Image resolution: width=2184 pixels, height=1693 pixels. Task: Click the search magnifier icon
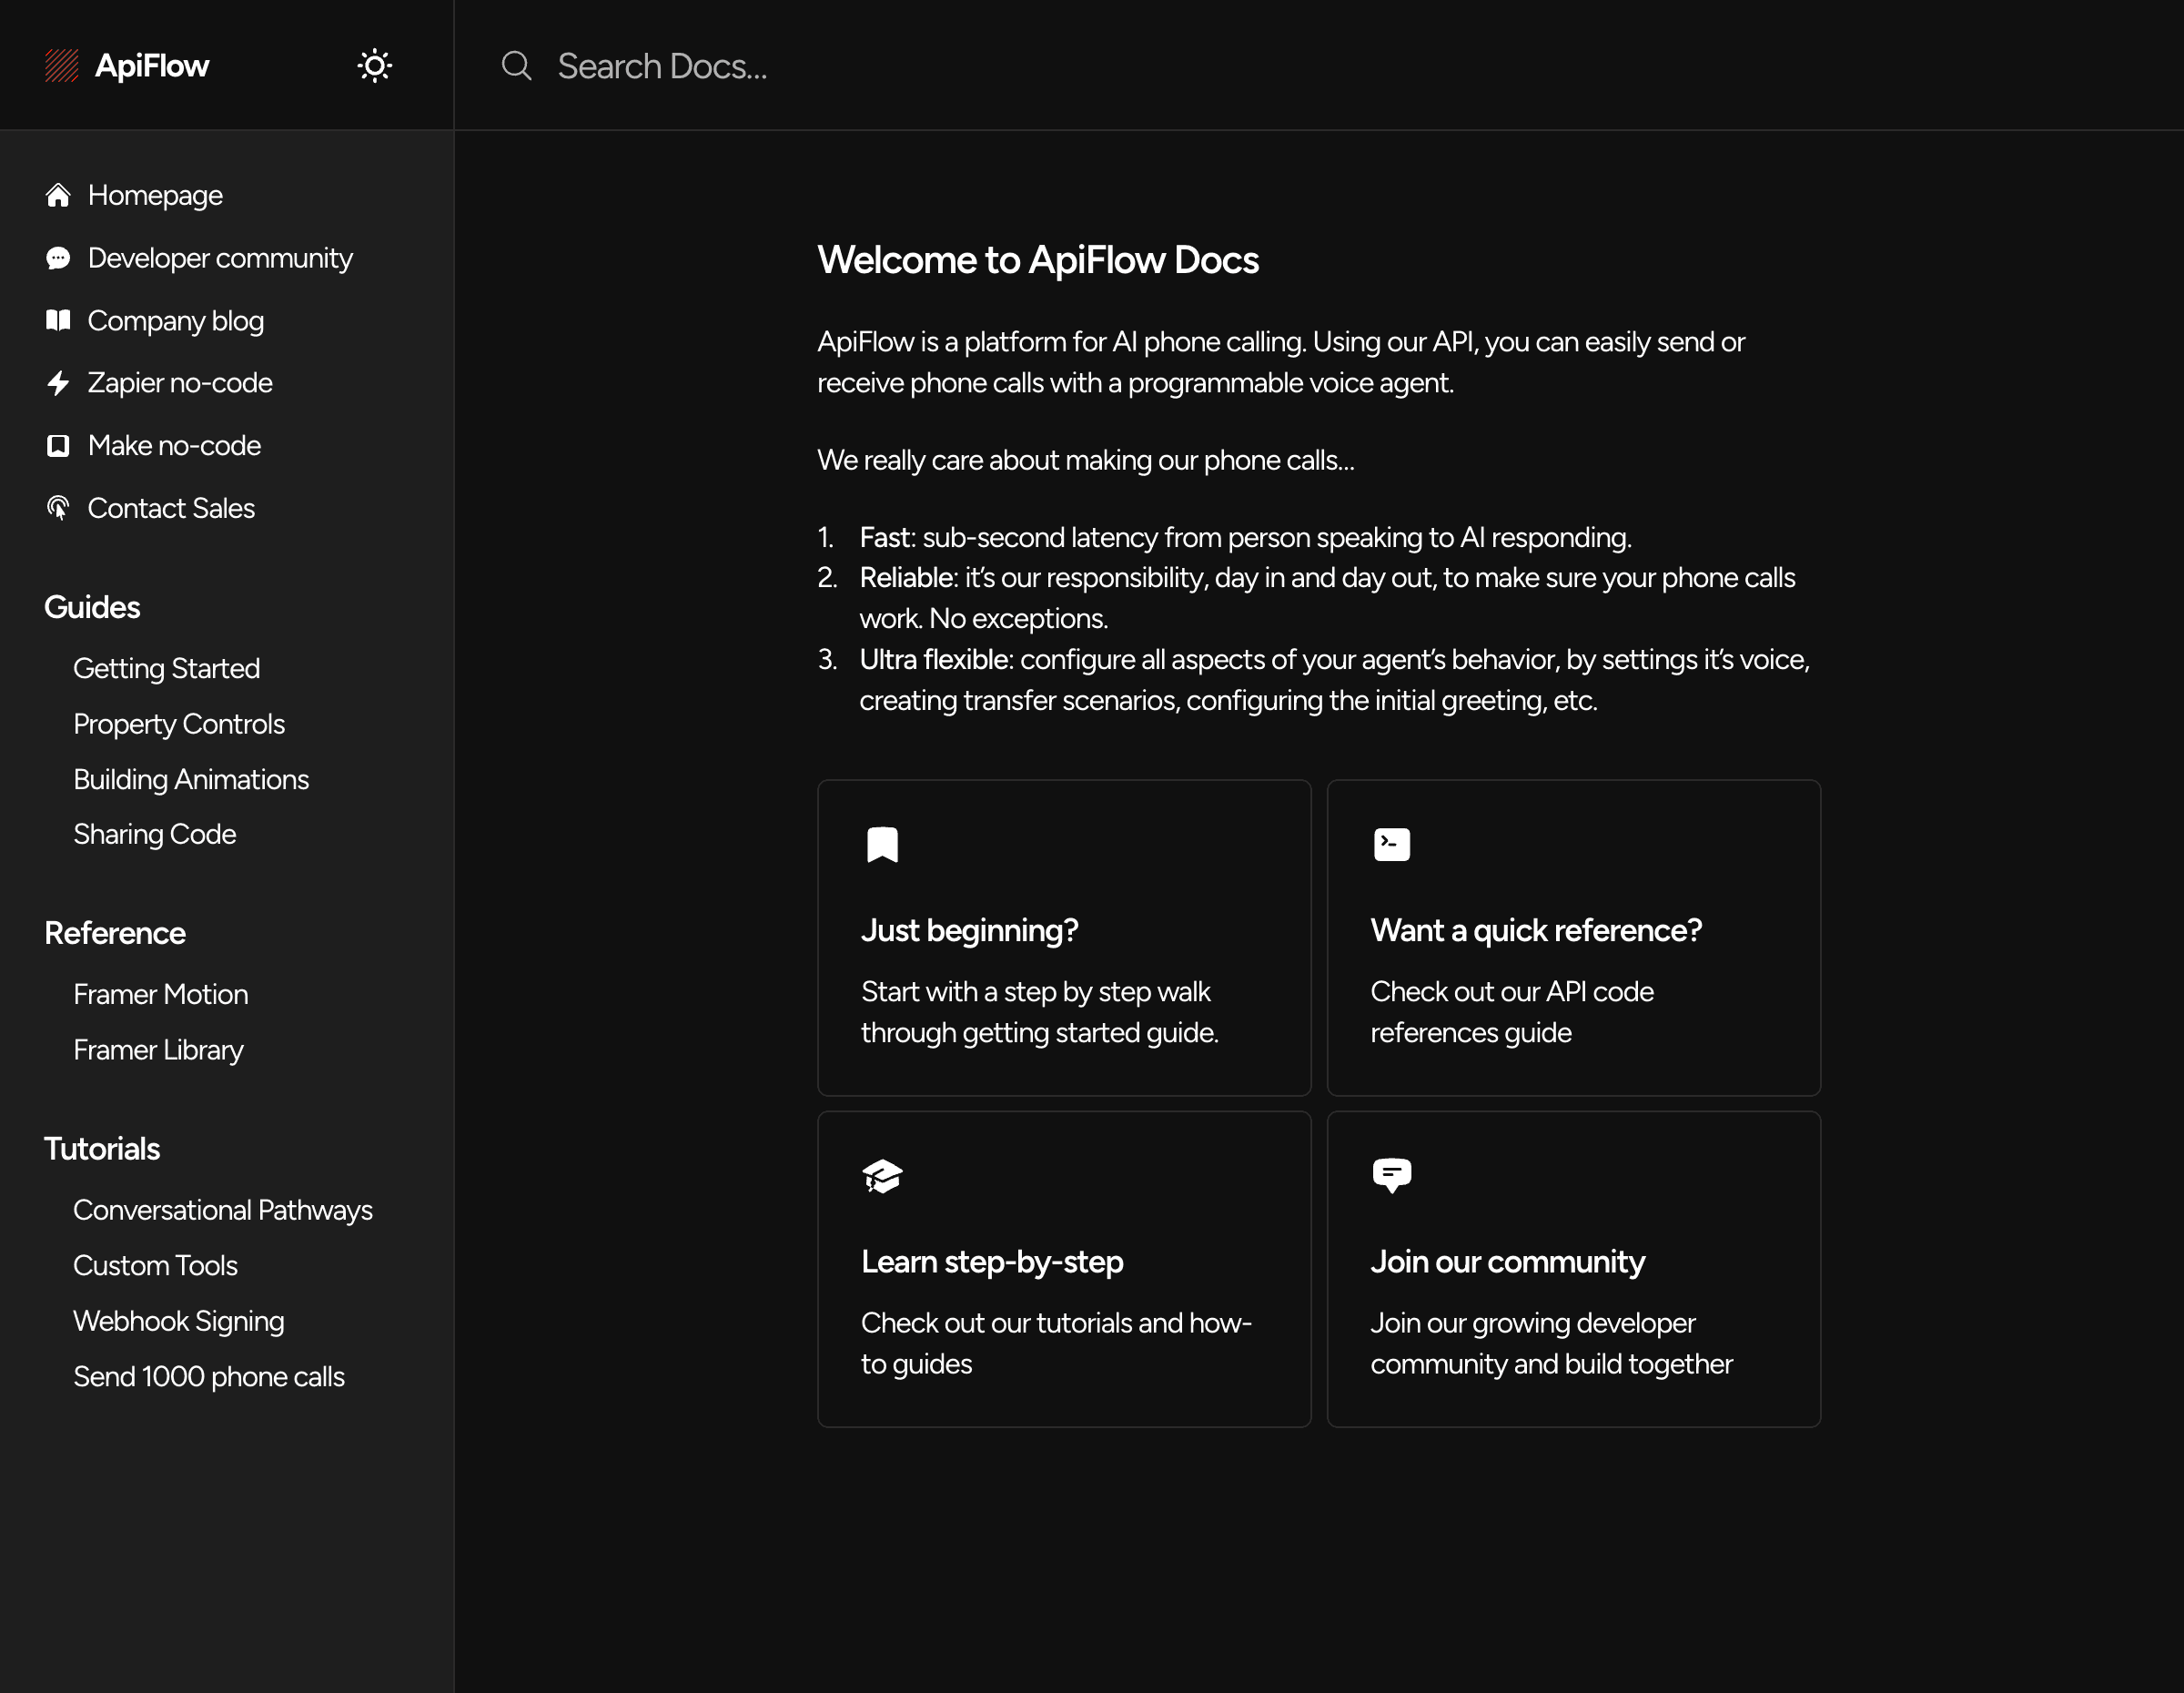click(516, 66)
